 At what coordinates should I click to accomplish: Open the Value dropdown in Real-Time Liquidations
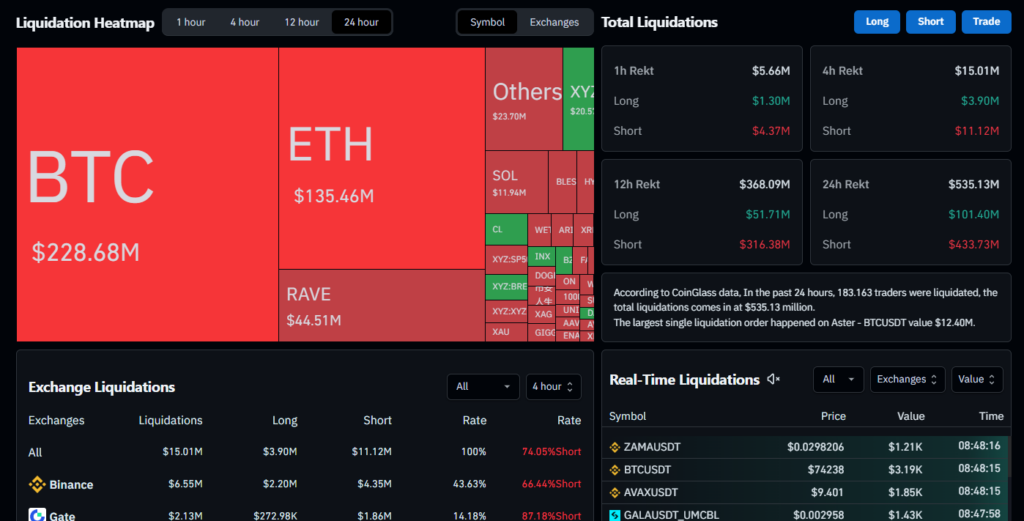point(976,379)
